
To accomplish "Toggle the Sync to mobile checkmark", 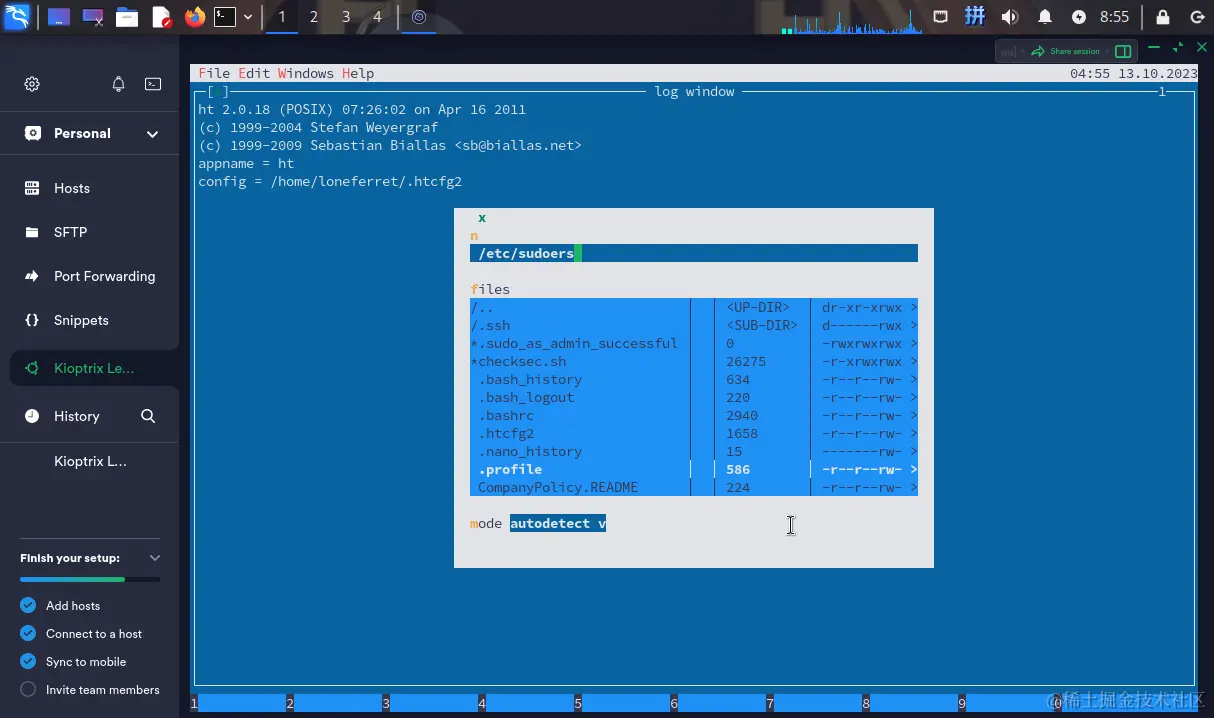I will [28, 662].
